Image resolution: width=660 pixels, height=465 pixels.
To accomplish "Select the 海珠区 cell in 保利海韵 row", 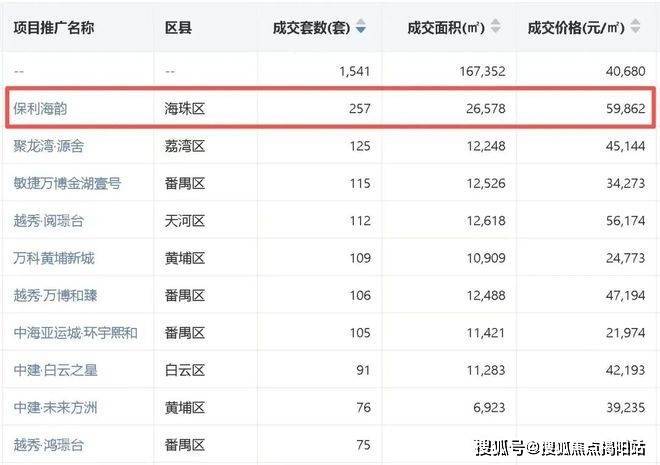I will 185,109.
